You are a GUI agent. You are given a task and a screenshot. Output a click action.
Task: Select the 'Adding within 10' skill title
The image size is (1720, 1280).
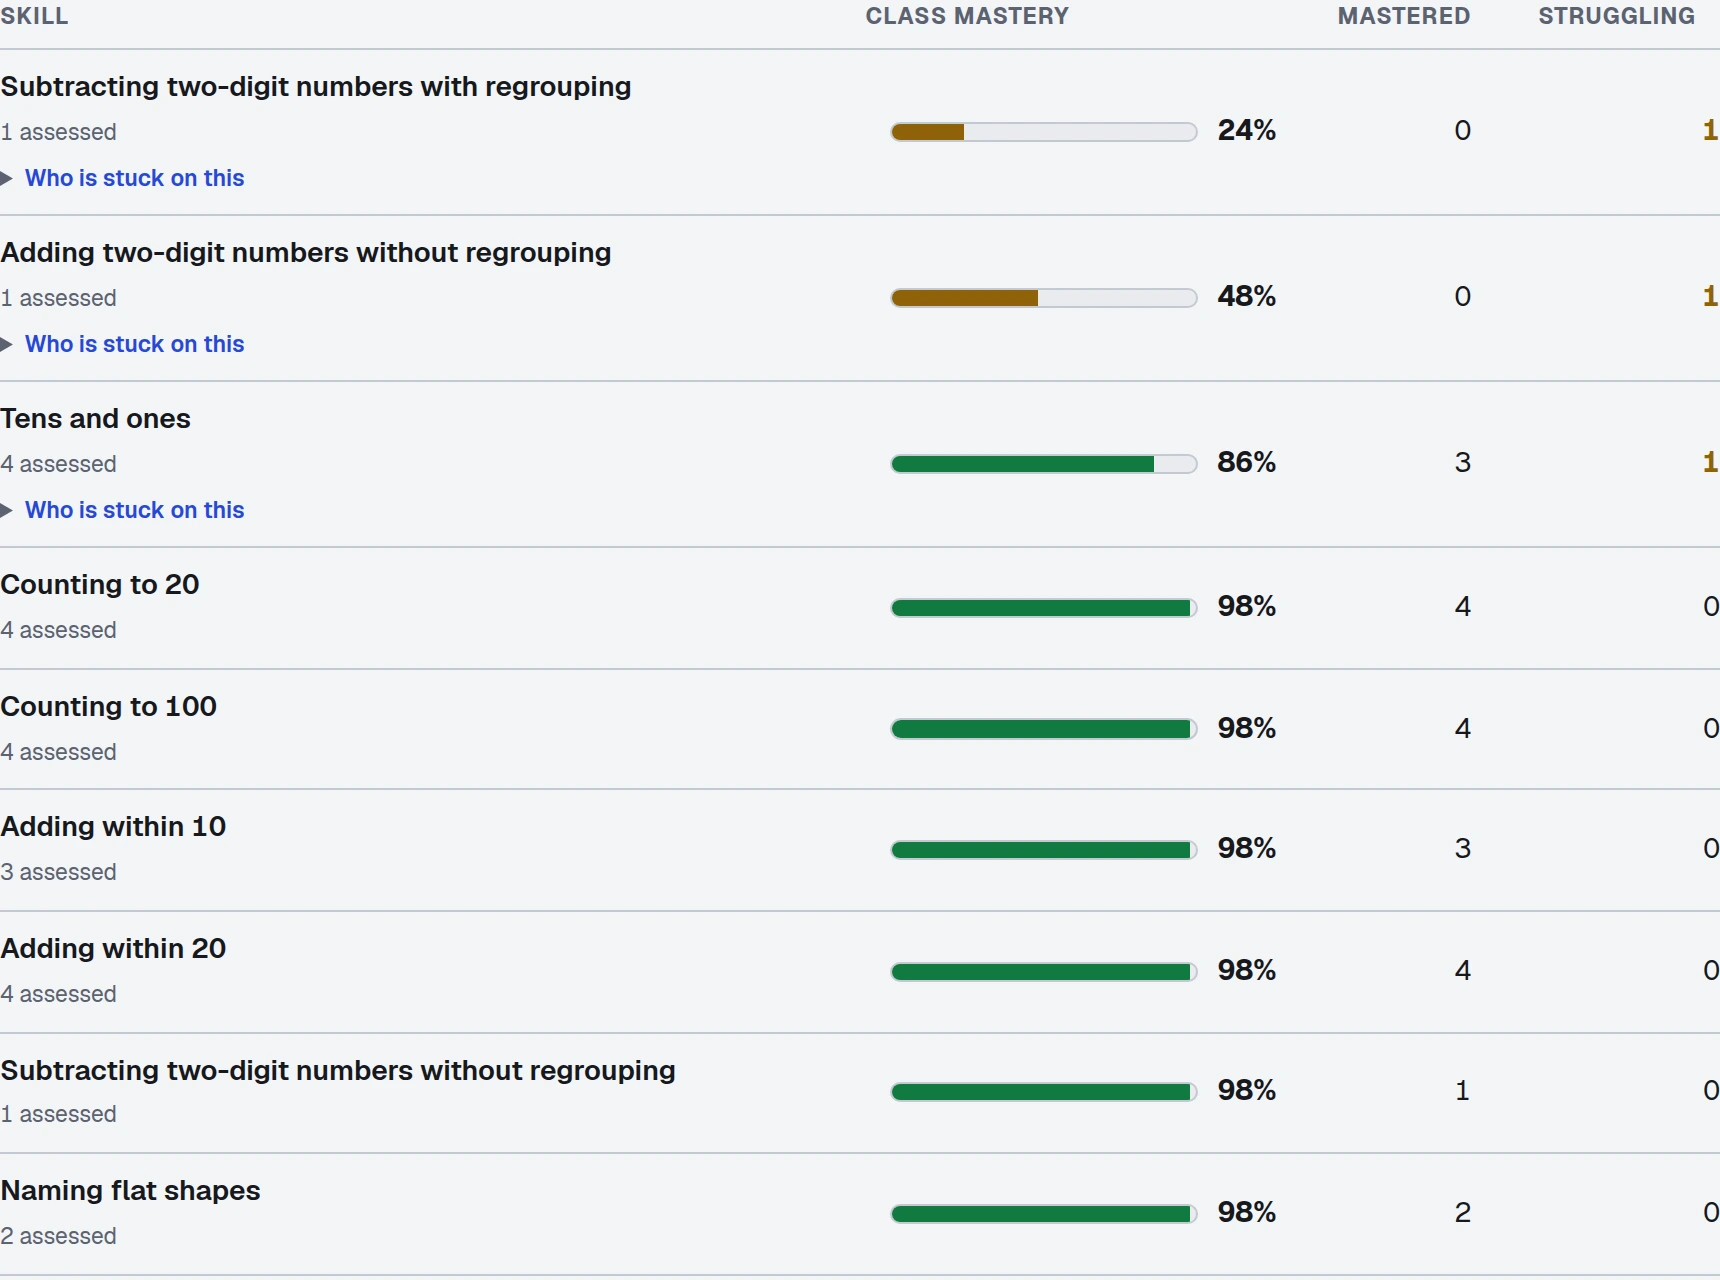113,827
